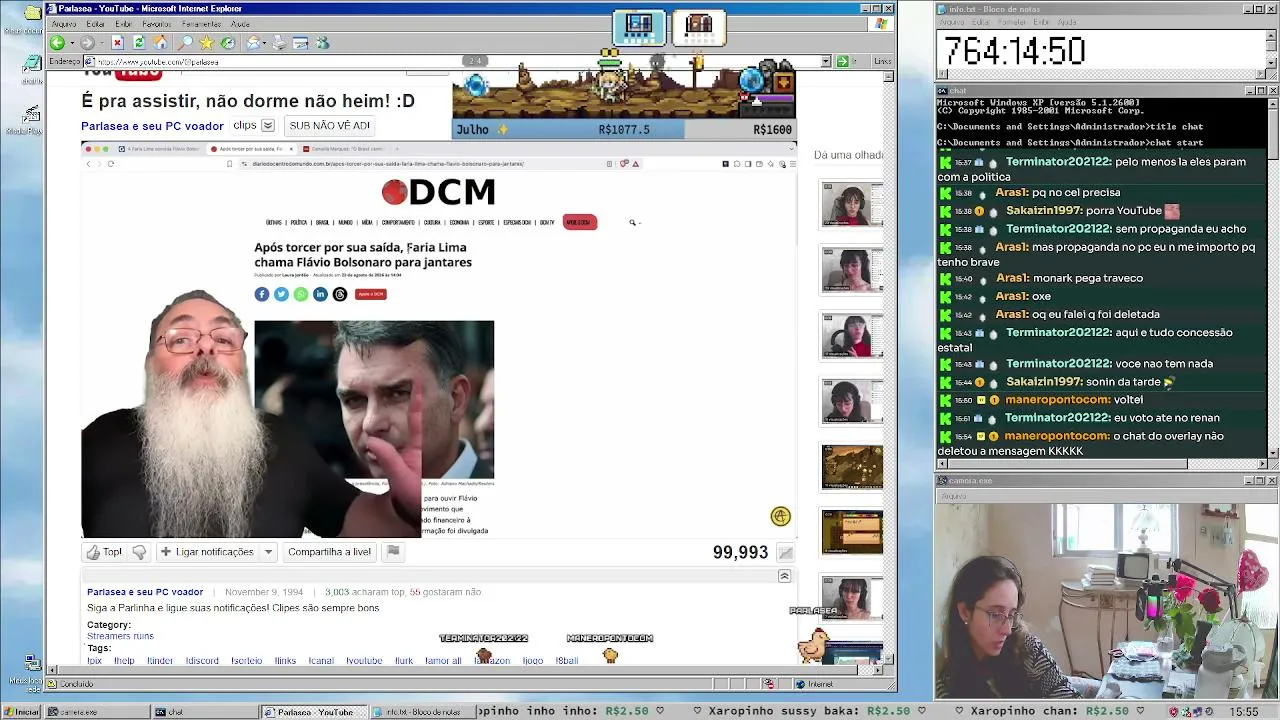
Task: Click the thumbs-down dislike icon
Action: click(139, 552)
